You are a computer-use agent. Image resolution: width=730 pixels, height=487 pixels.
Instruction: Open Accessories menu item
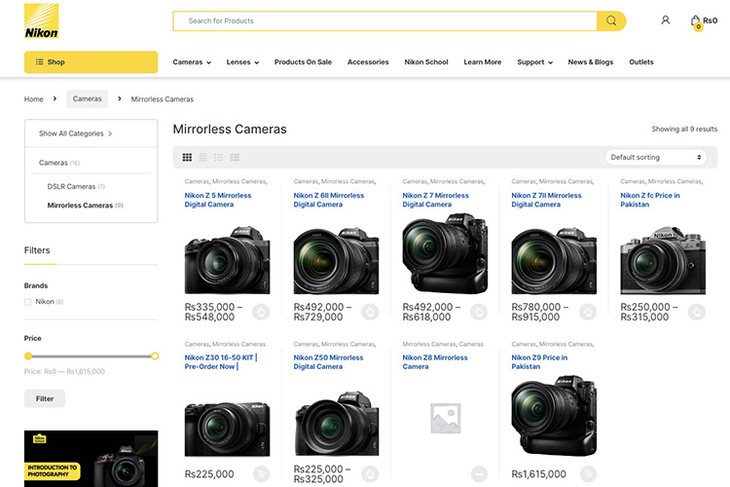tap(368, 62)
